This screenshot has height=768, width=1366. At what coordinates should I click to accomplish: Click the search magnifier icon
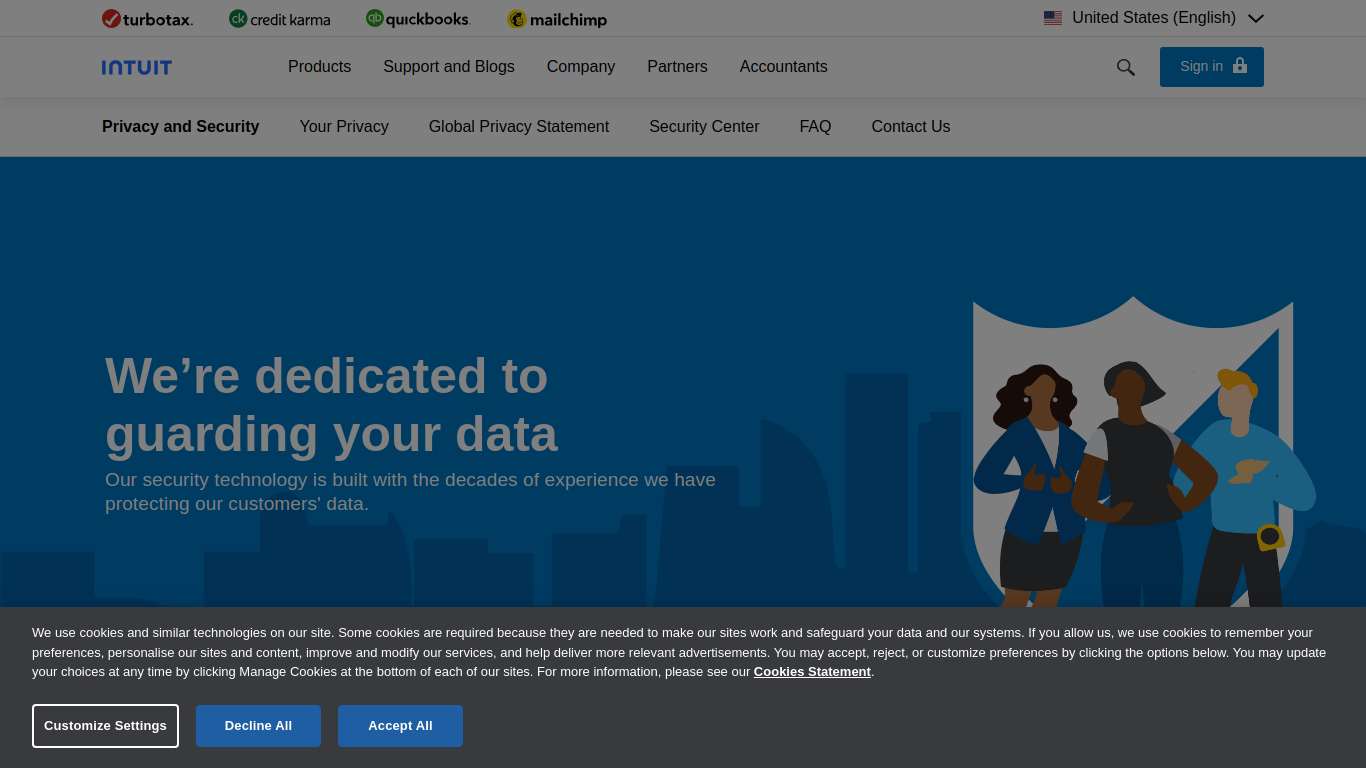1126,67
